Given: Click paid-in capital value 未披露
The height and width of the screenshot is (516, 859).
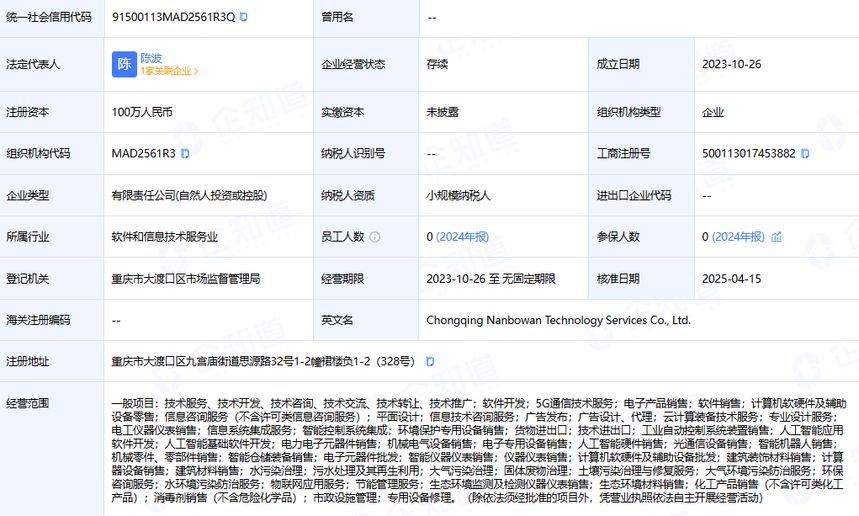Looking at the screenshot, I should coord(442,112).
